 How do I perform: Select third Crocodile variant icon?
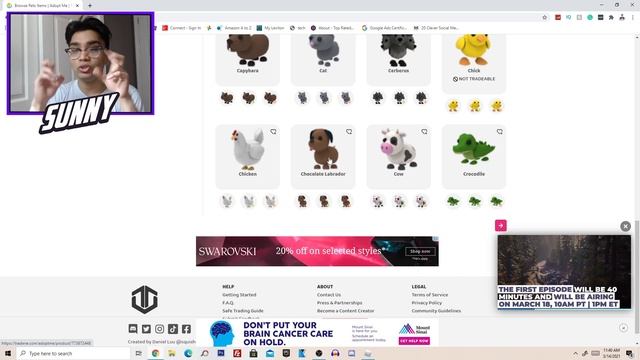pyautogui.click(x=496, y=201)
